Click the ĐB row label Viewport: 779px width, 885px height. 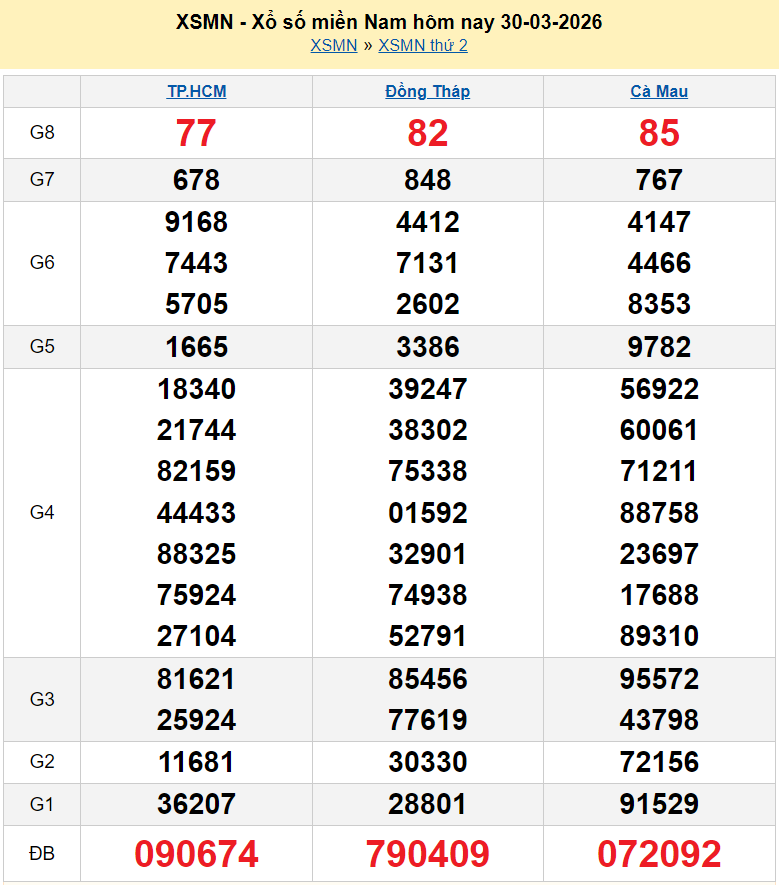(x=42, y=854)
